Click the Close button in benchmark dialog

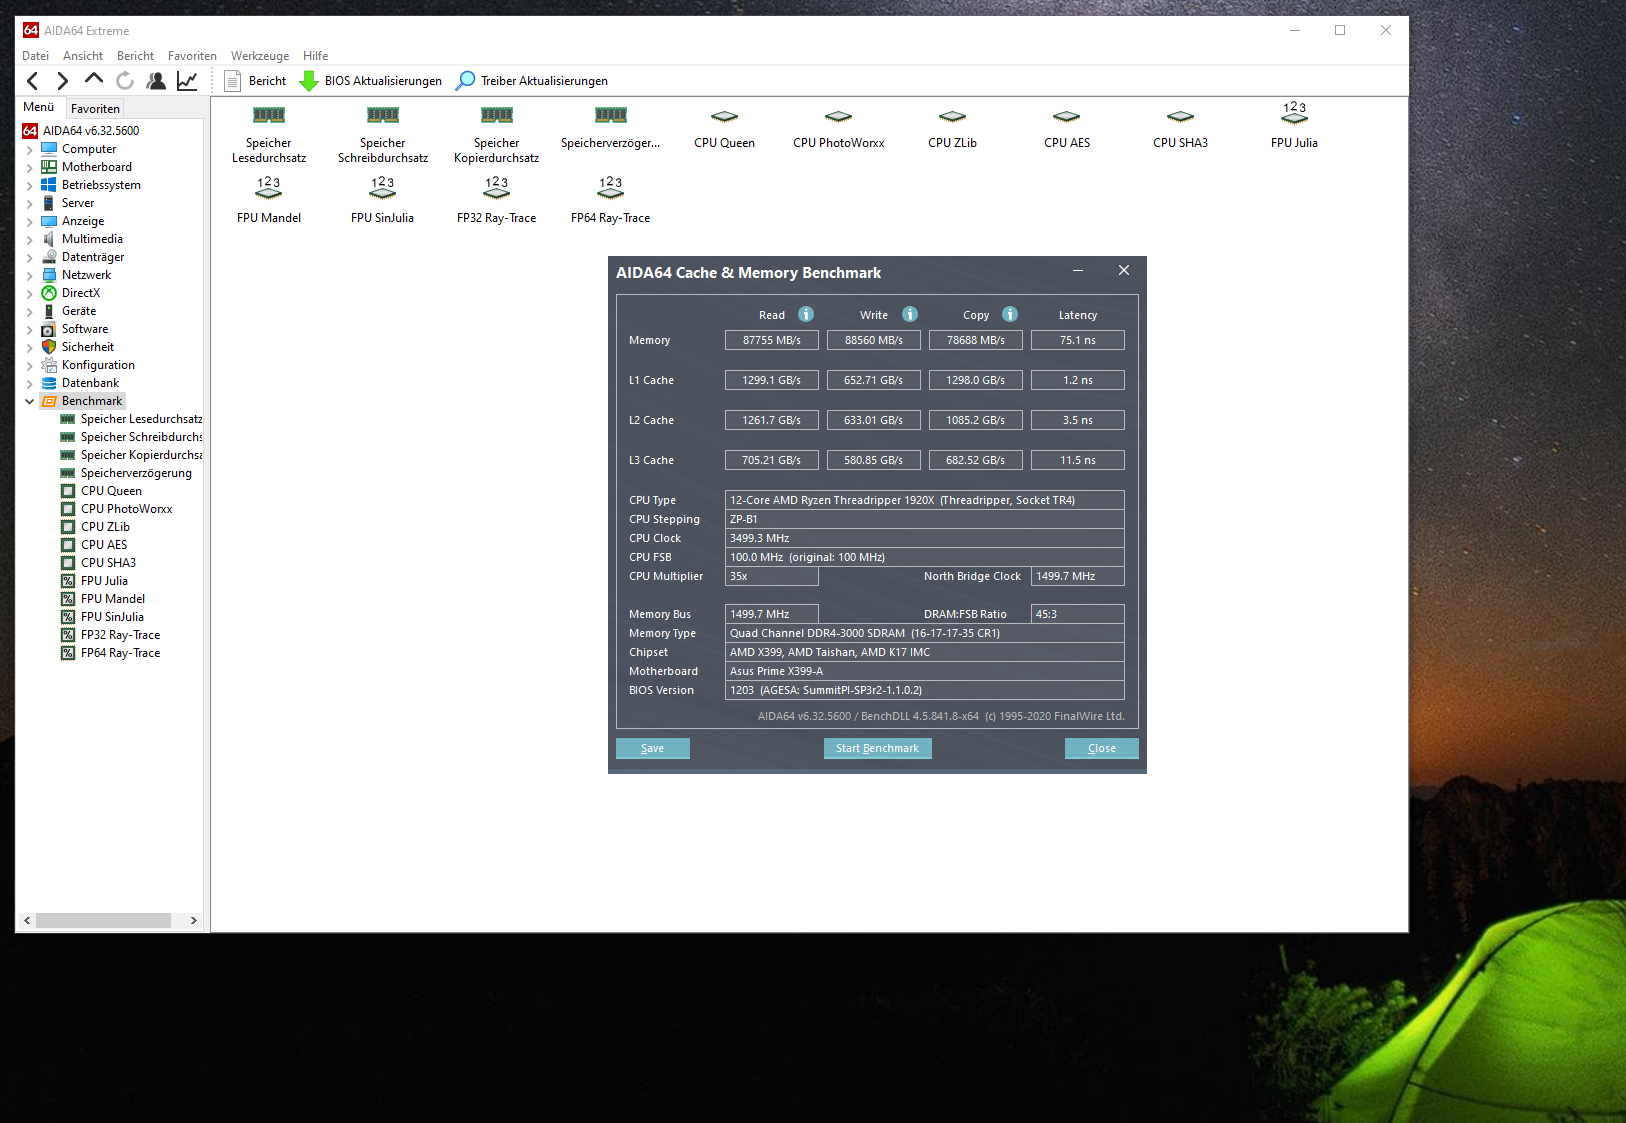pyautogui.click(x=1102, y=748)
